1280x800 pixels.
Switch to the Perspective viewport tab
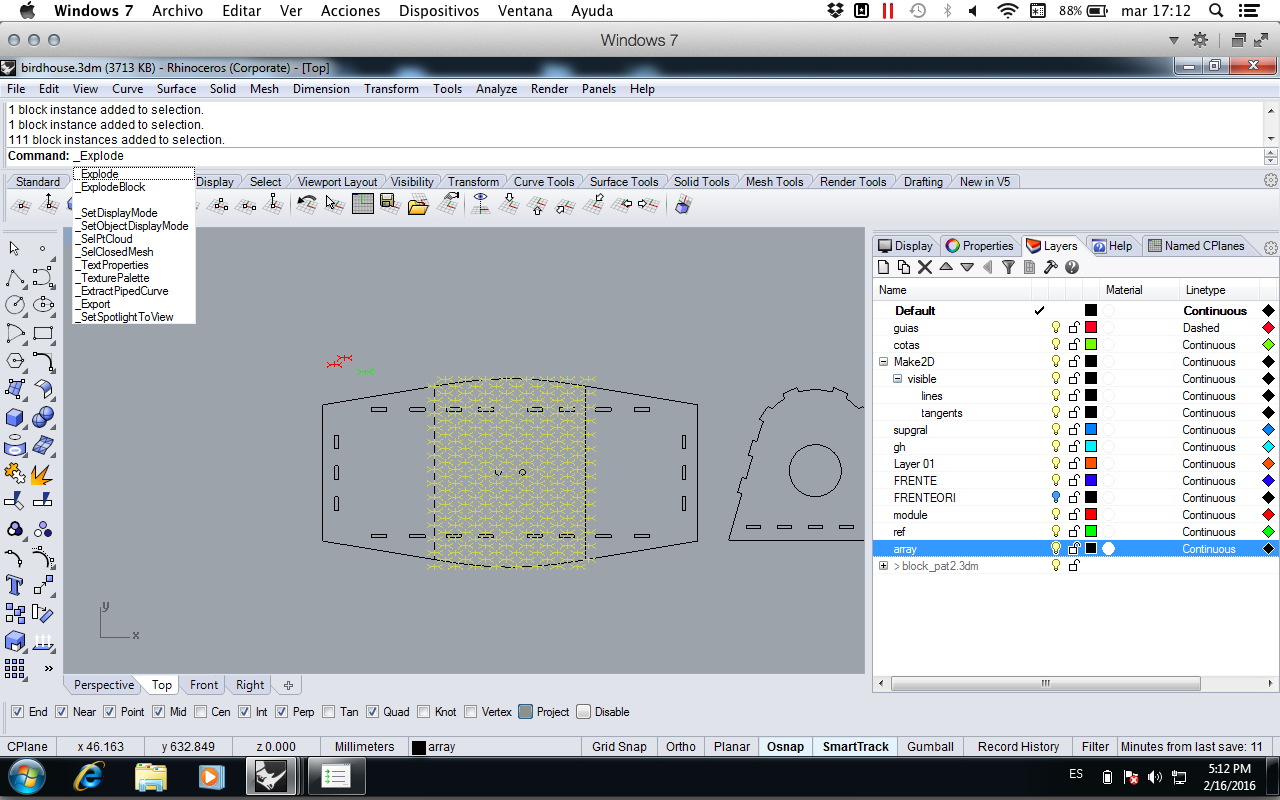pos(104,685)
